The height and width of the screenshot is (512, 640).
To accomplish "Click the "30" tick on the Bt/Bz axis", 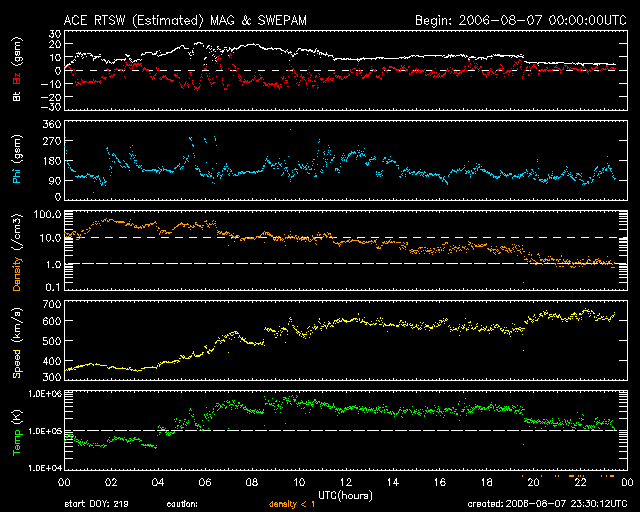I will pos(55,34).
